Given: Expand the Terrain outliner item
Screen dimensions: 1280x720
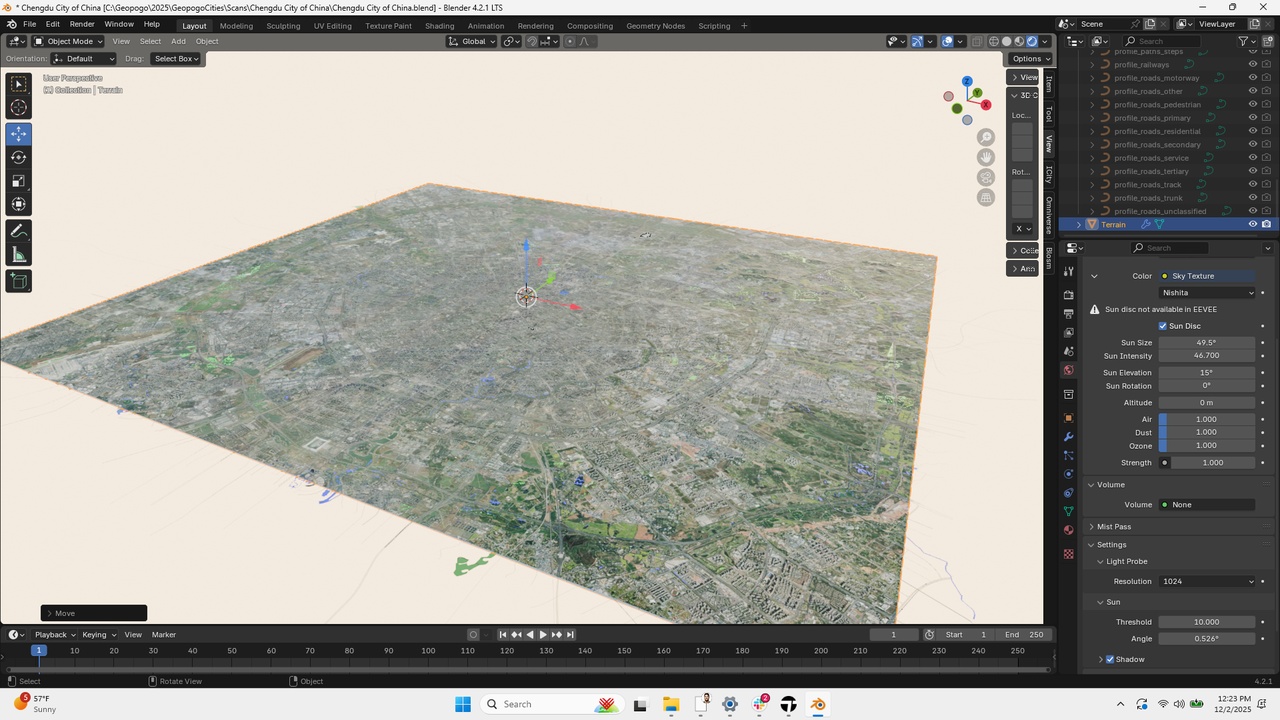Looking at the screenshot, I should (x=1078, y=224).
